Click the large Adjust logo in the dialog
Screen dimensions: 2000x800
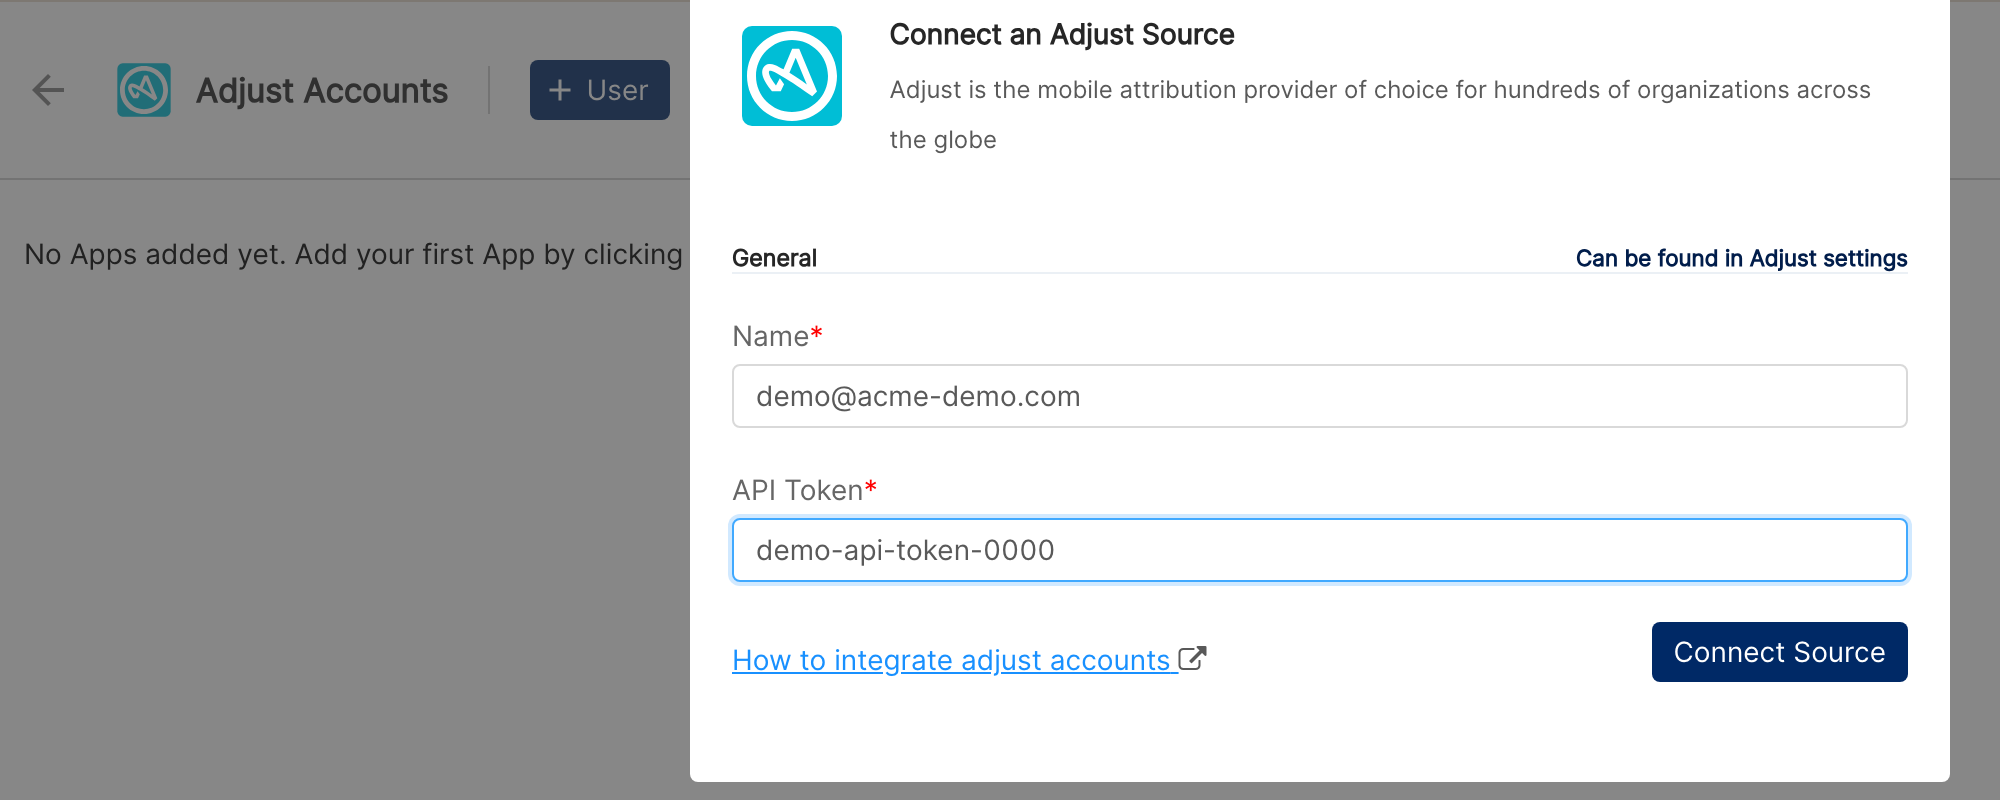(792, 76)
